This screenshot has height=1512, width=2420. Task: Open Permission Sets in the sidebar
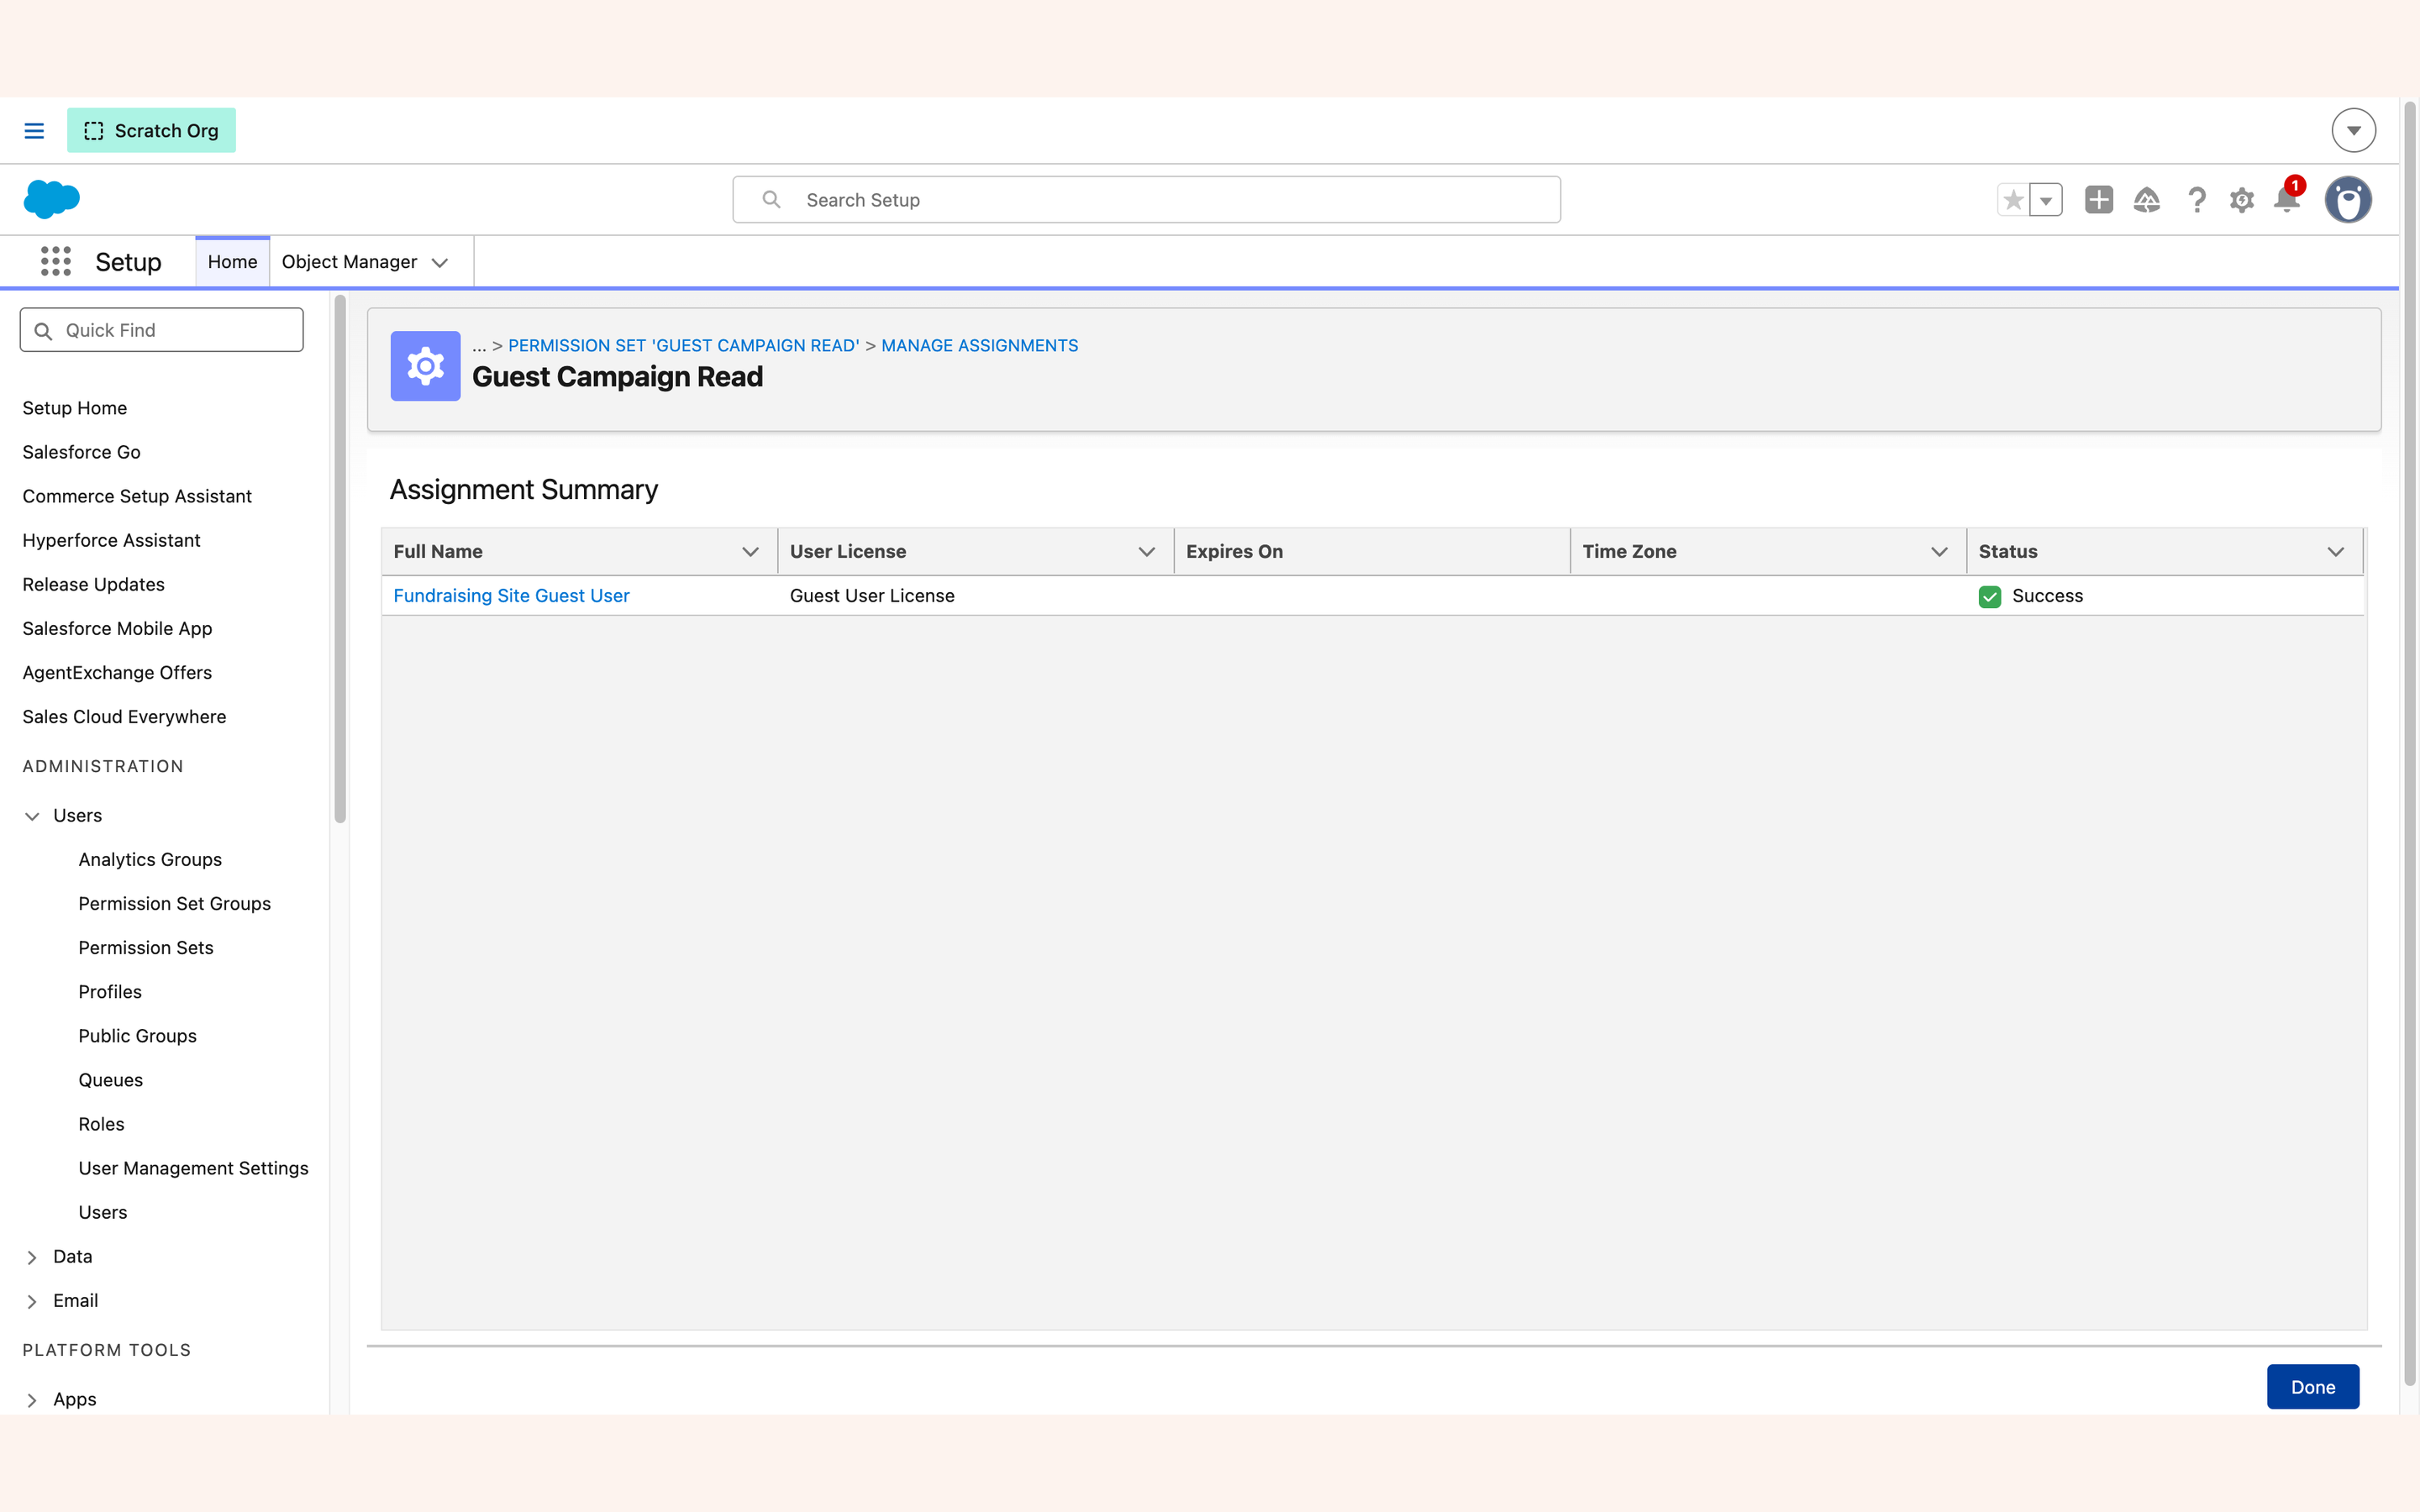click(146, 947)
